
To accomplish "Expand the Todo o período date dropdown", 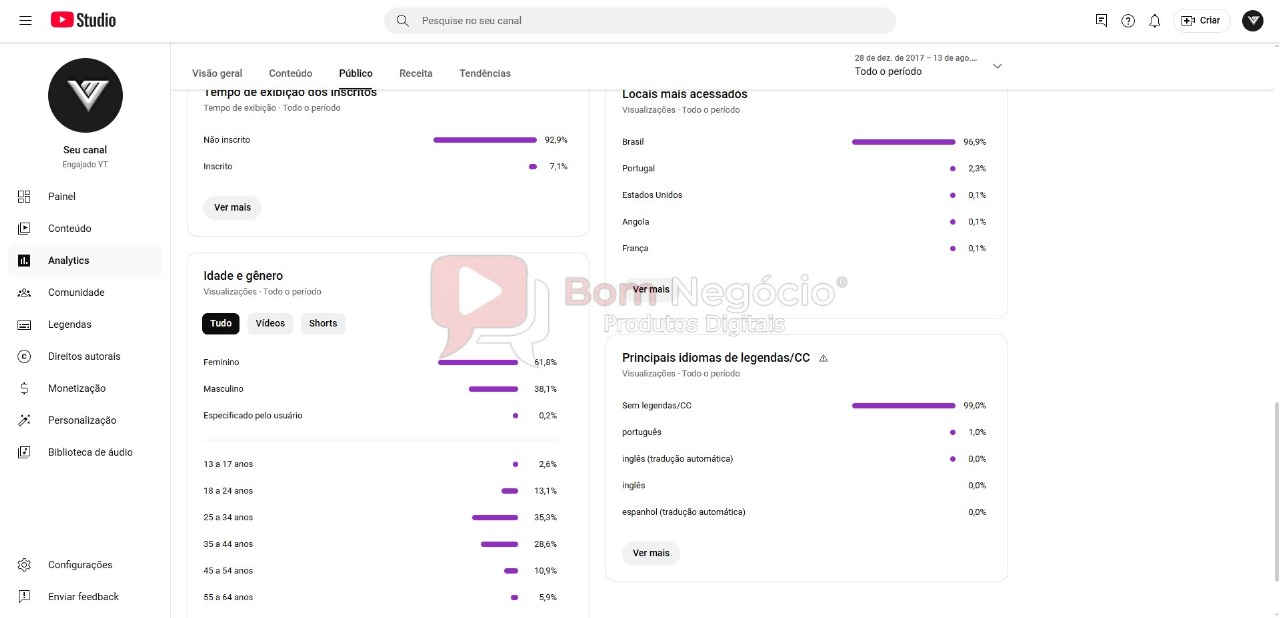I will pyautogui.click(x=928, y=65).
